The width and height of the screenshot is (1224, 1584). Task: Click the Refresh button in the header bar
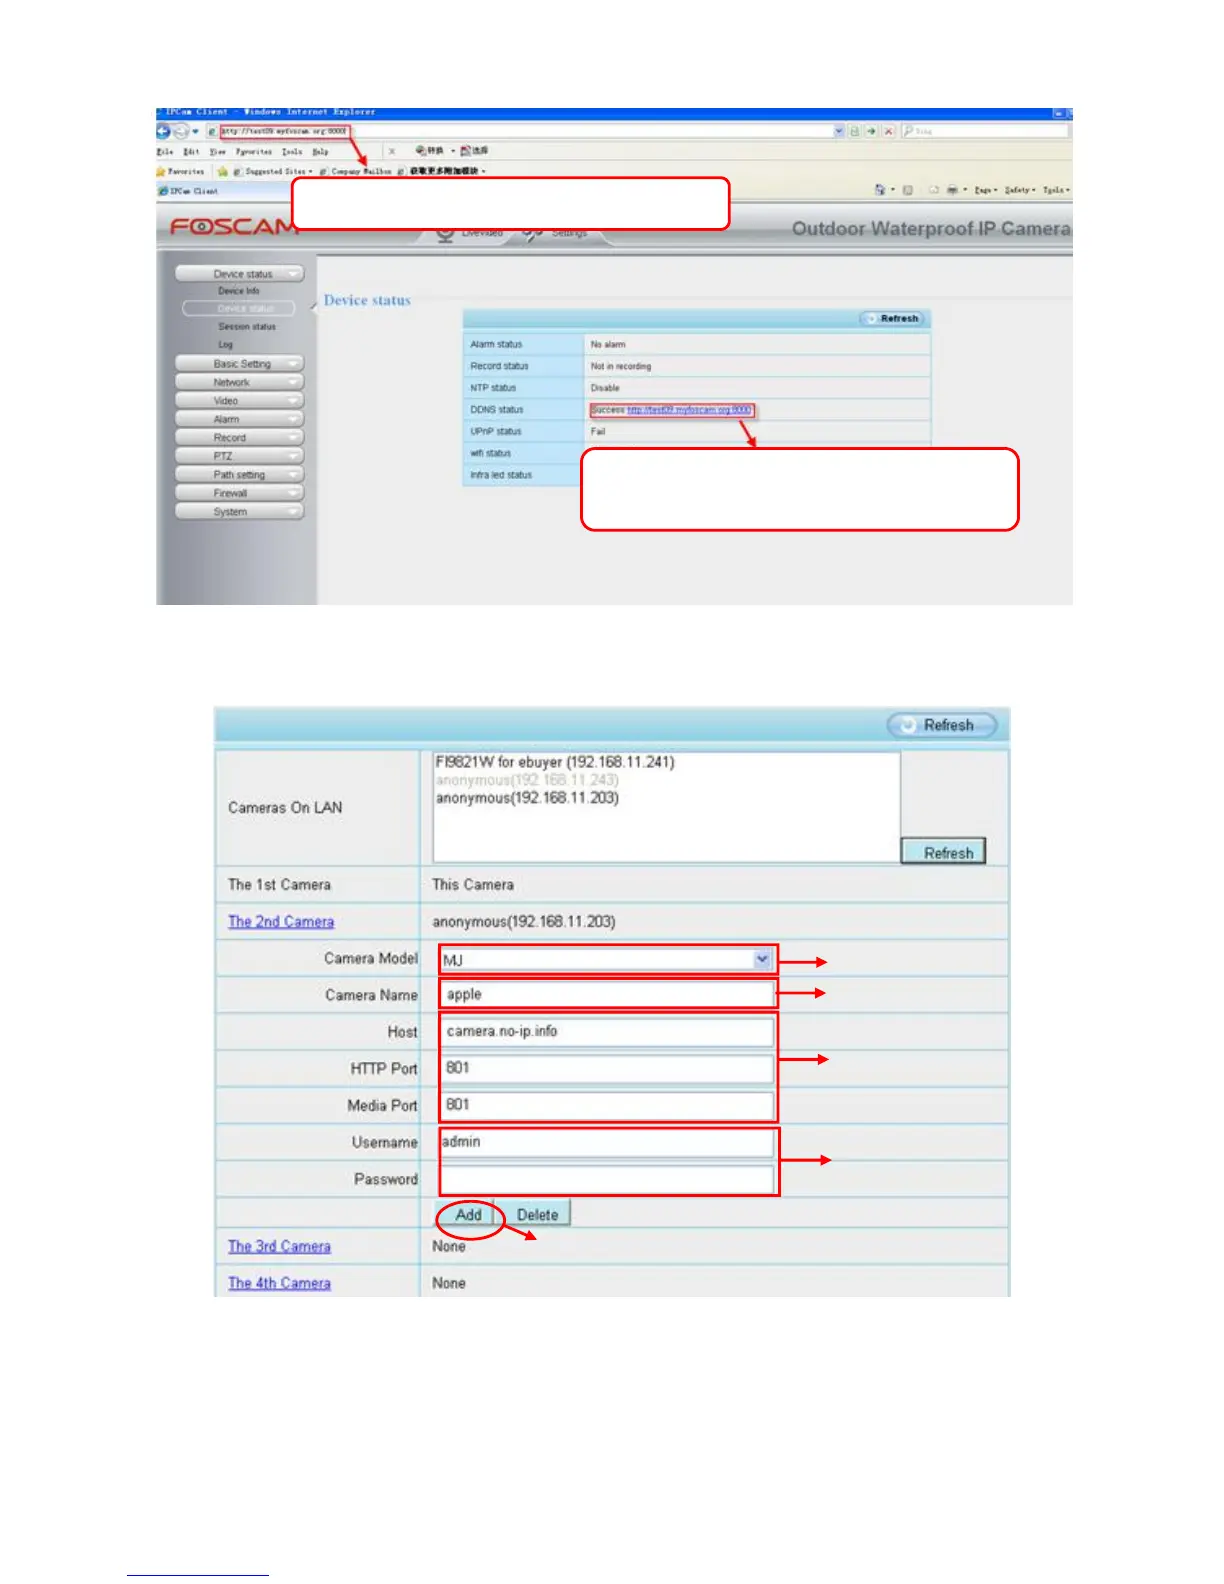tap(942, 725)
